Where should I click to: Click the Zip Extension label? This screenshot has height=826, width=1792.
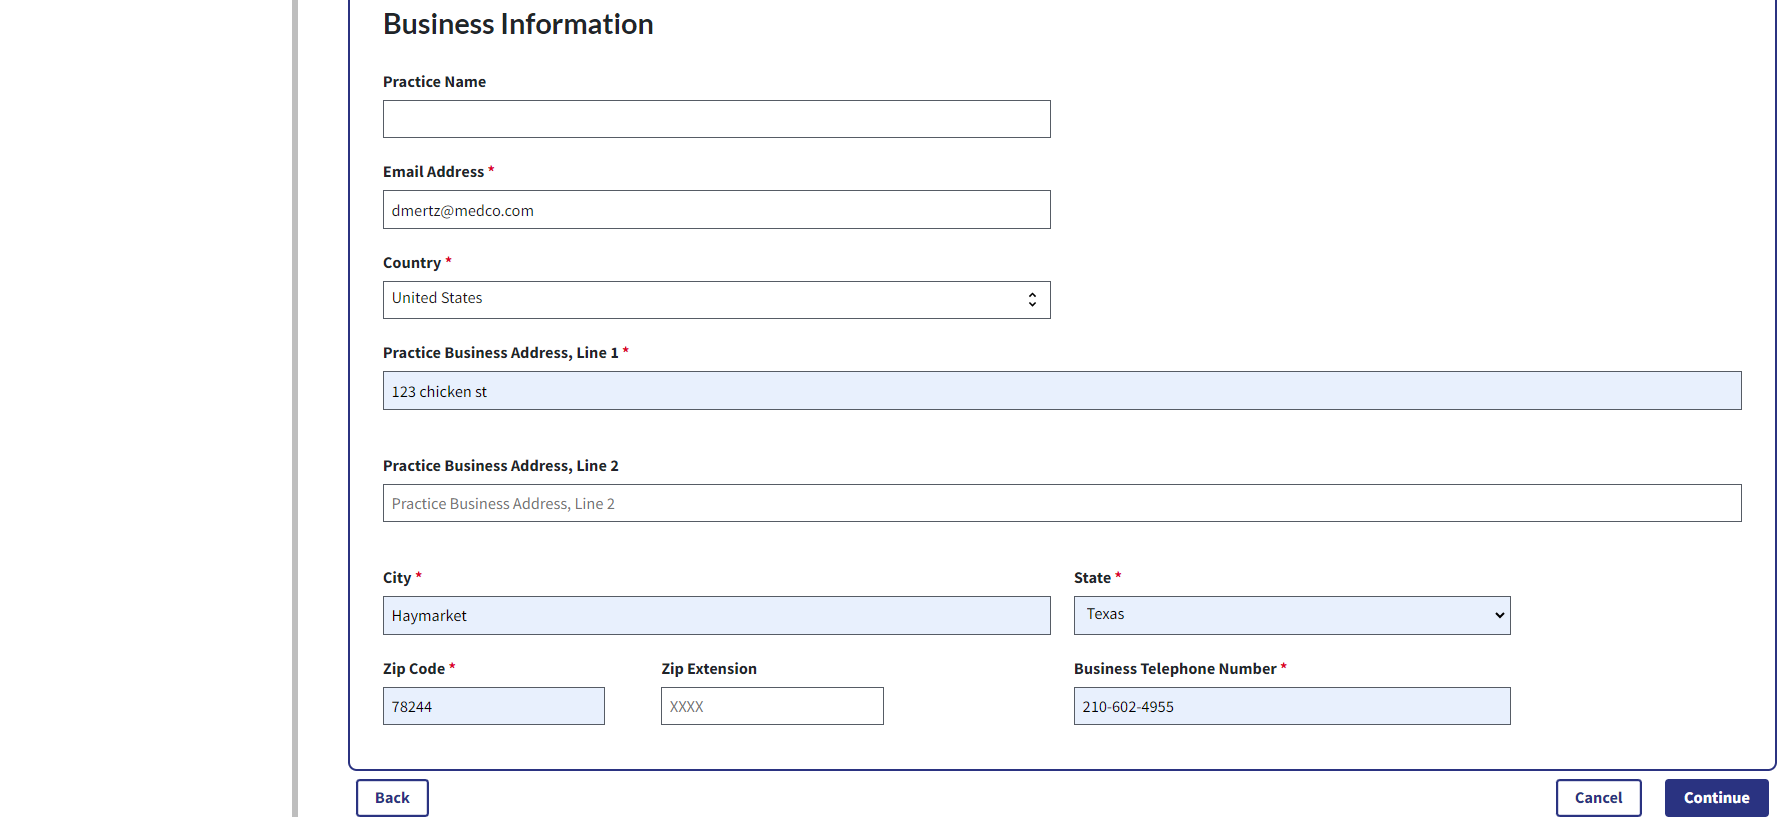pyautogui.click(x=708, y=669)
